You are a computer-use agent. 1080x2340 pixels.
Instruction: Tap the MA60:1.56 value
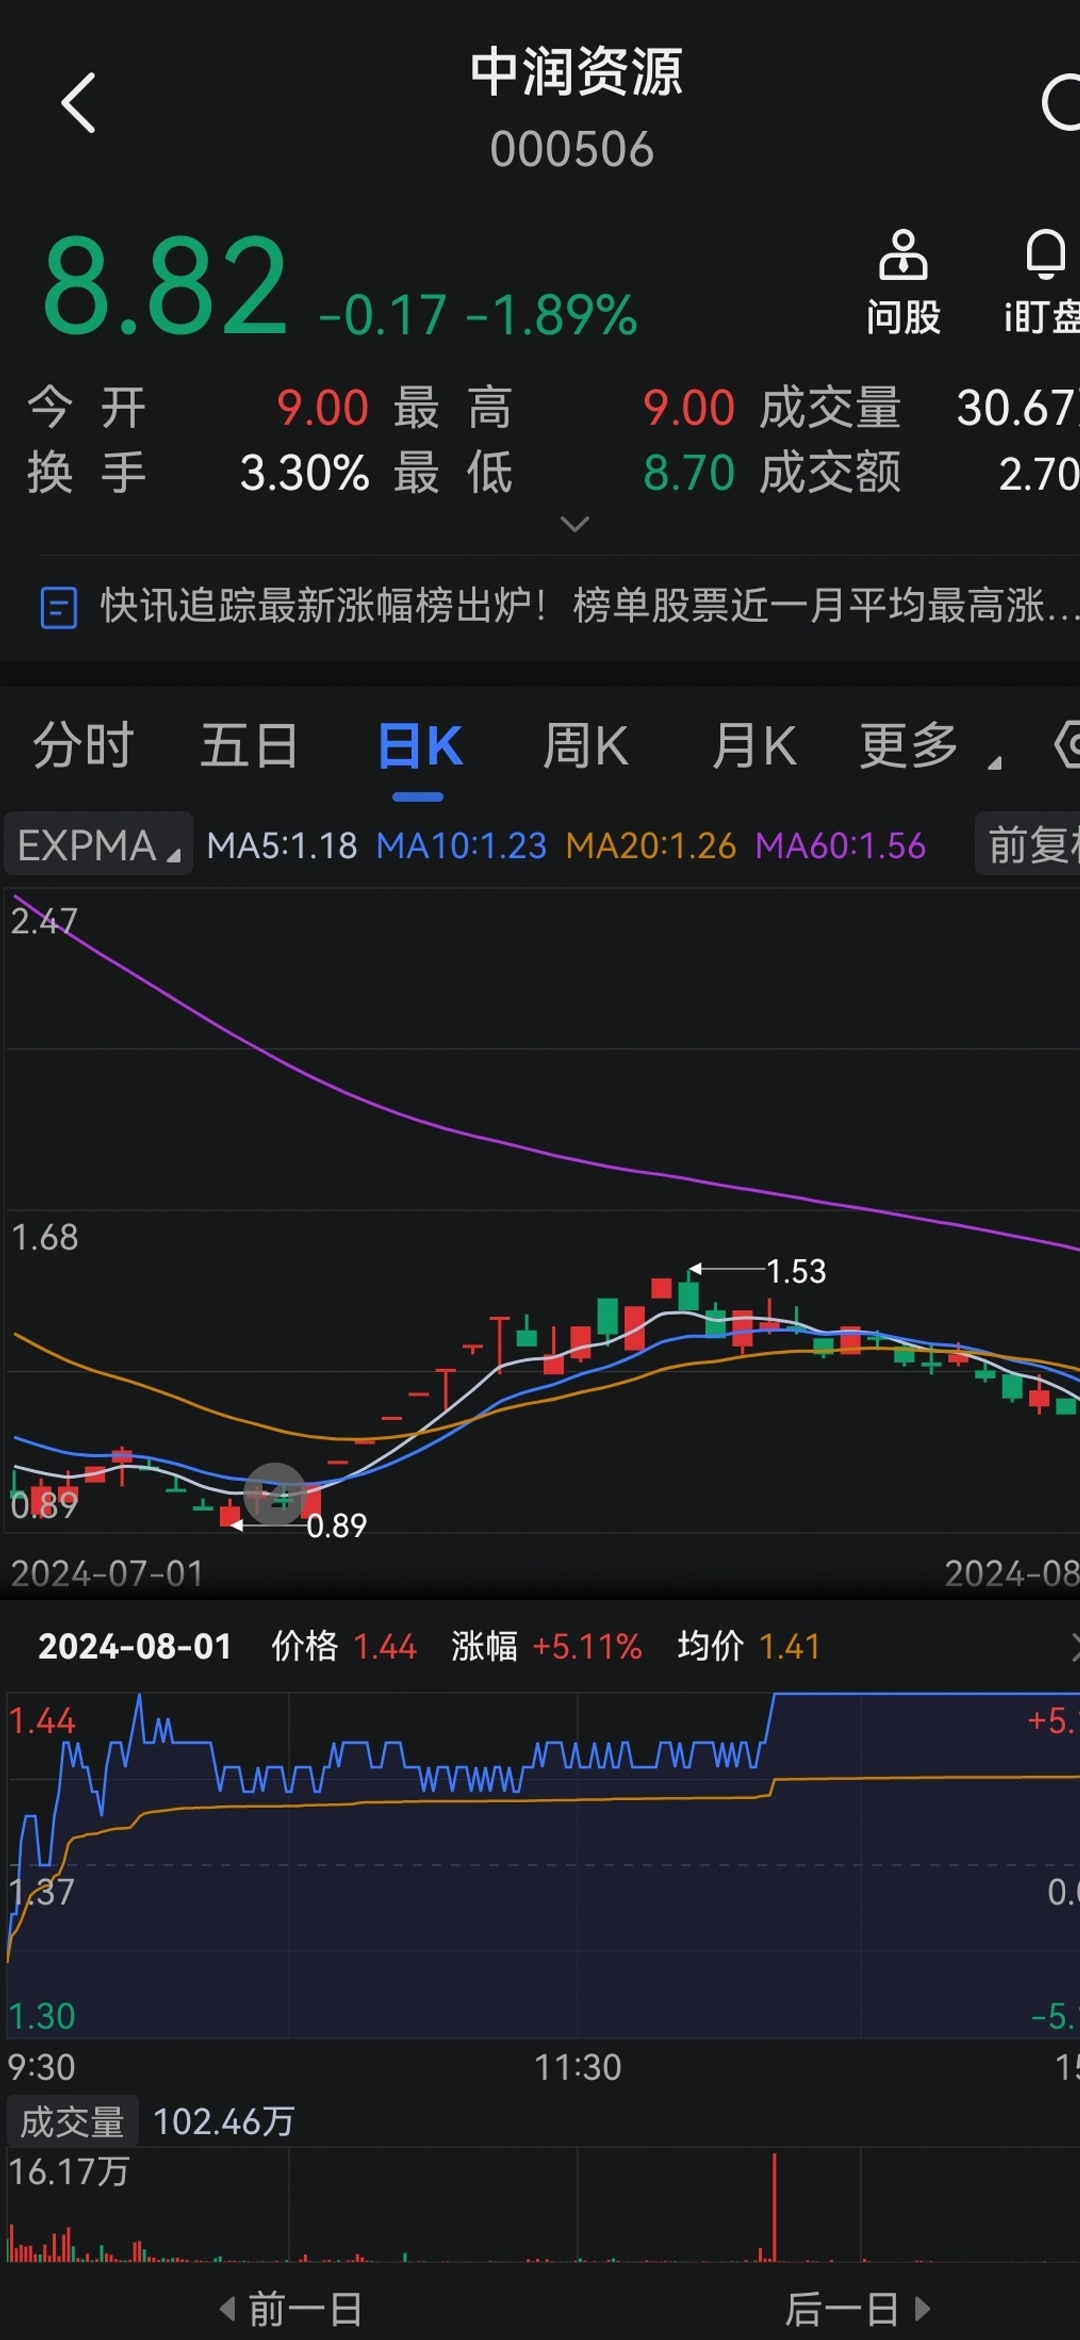[x=840, y=846]
